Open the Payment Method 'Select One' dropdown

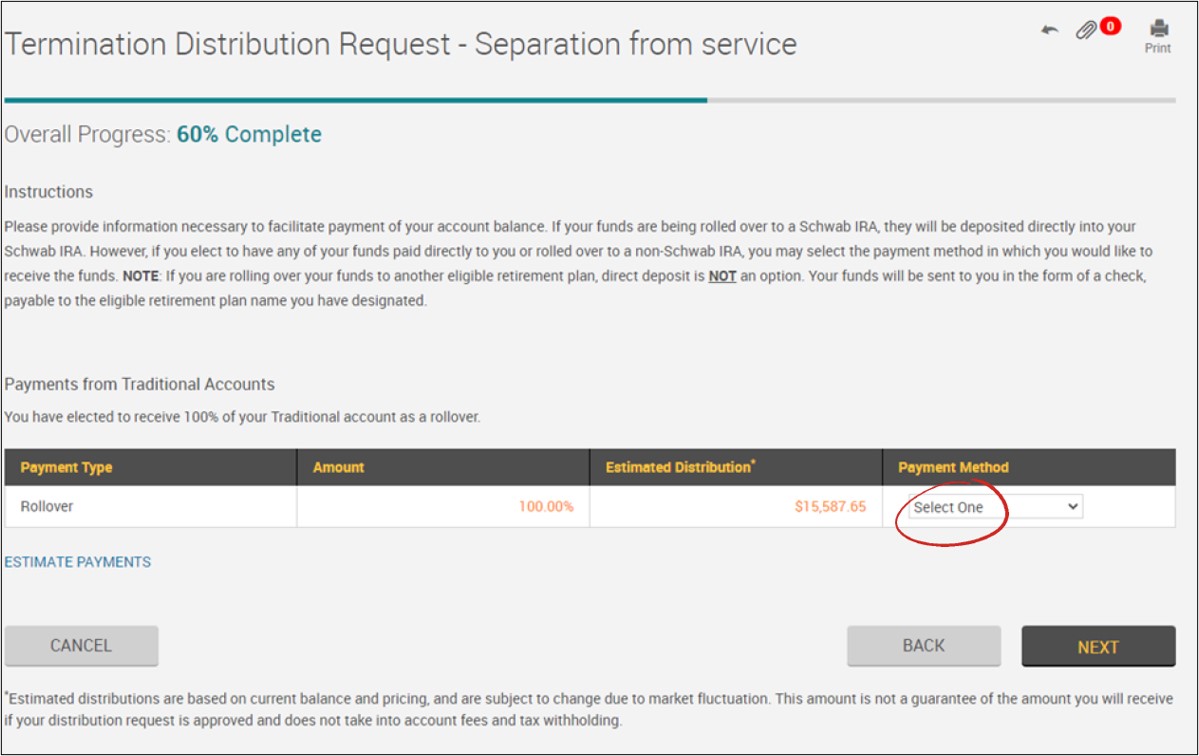pos(994,507)
